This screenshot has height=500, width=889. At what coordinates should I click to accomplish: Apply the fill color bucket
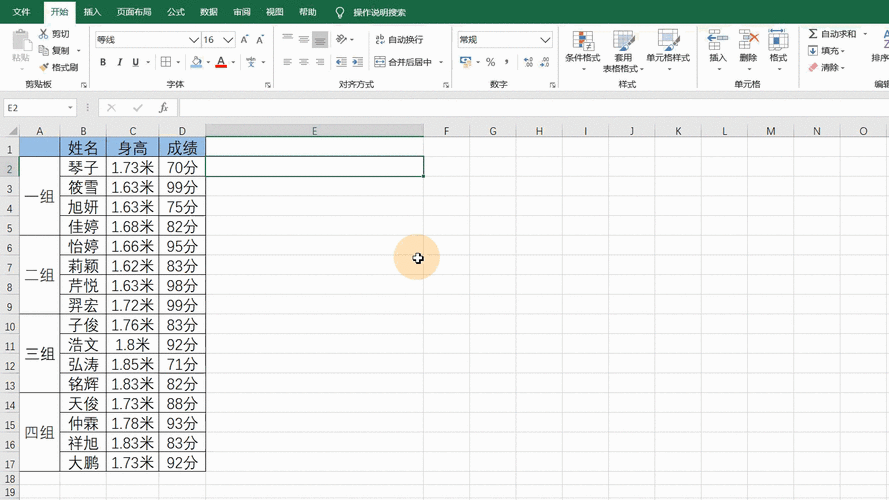[x=196, y=62]
